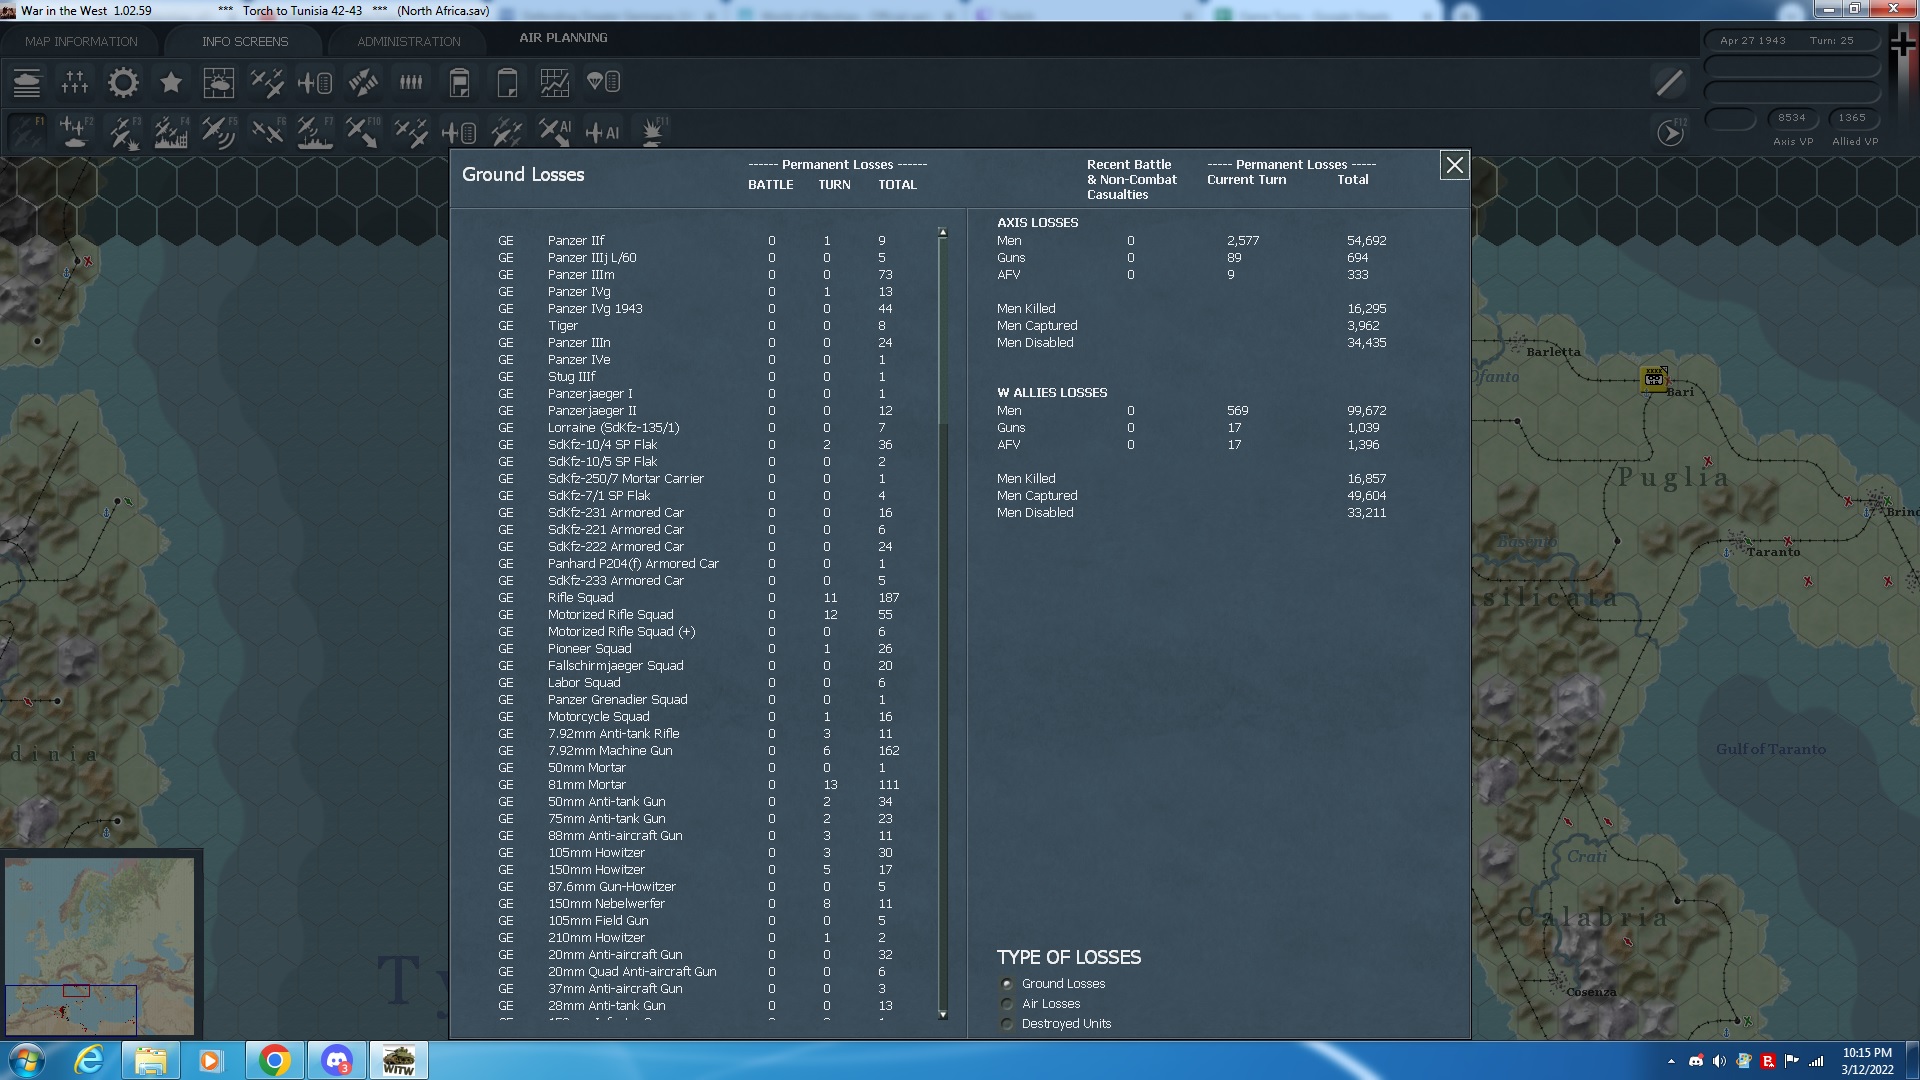The height and width of the screenshot is (1080, 1920).
Task: Select the Order of Battle tank icon
Action: point(27,82)
